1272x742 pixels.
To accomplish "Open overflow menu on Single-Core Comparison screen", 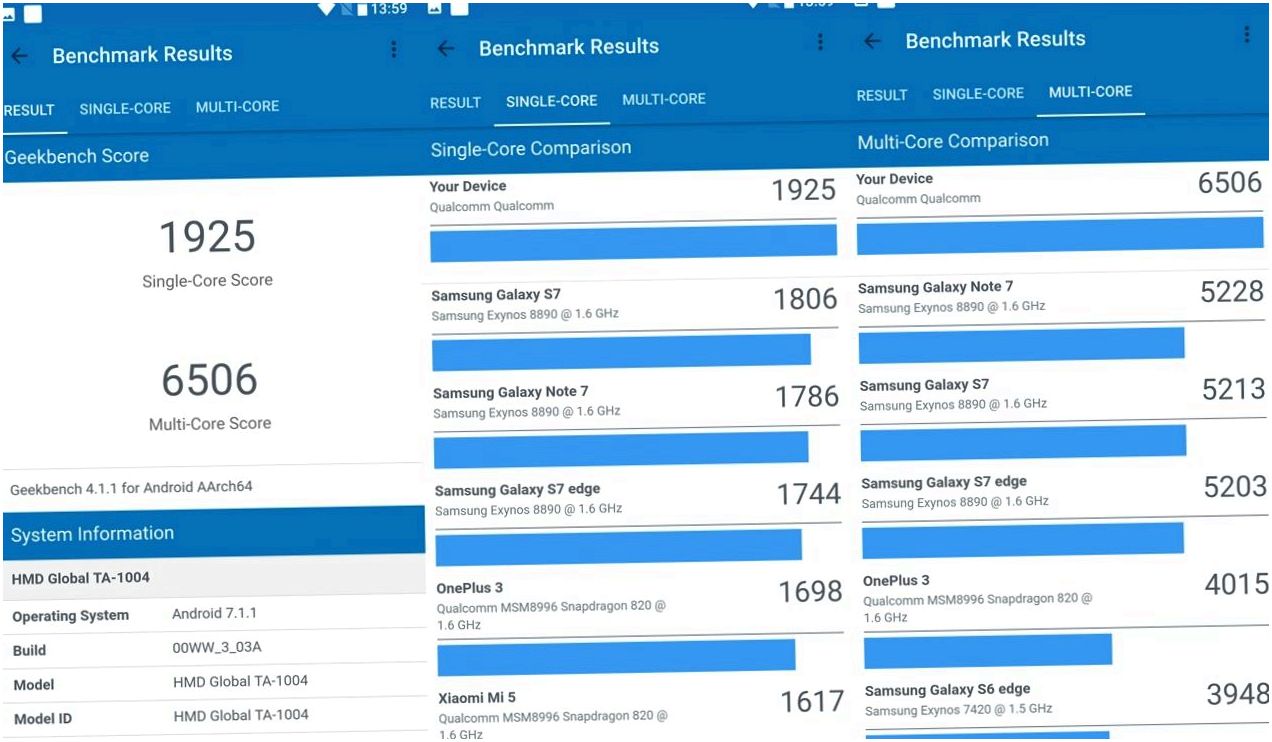I will coord(820,42).
